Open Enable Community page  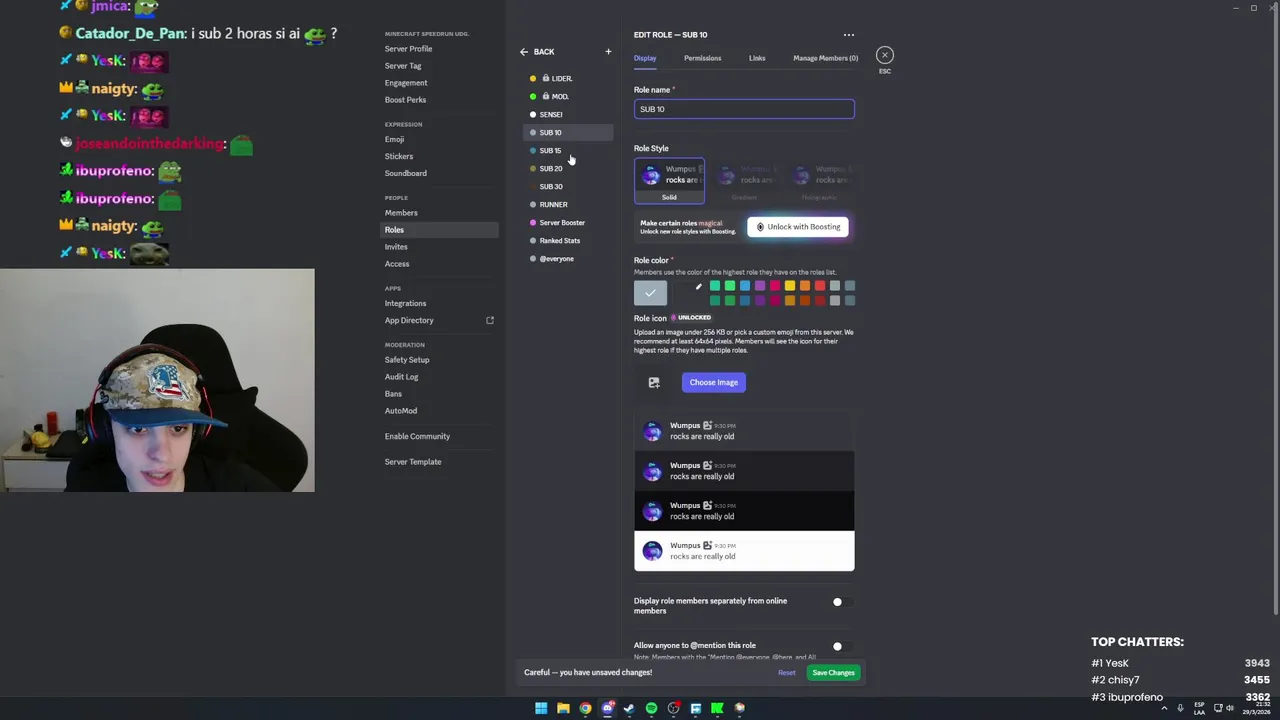pyautogui.click(x=417, y=436)
